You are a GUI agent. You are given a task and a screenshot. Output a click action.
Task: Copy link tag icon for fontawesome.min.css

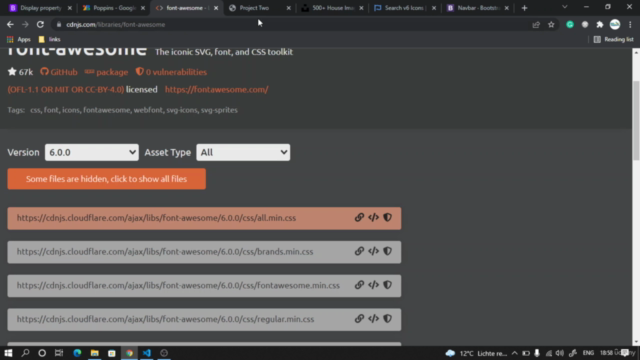(x=373, y=285)
